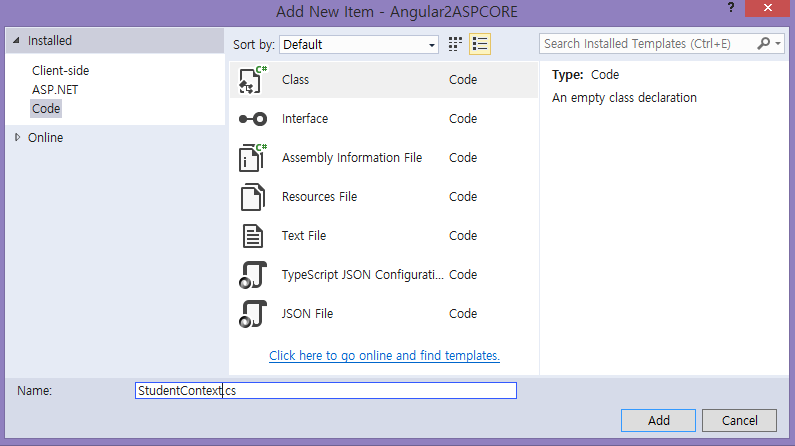795x446 pixels.
Task: Click the Code type cell in Text File row
Action: coord(463,236)
